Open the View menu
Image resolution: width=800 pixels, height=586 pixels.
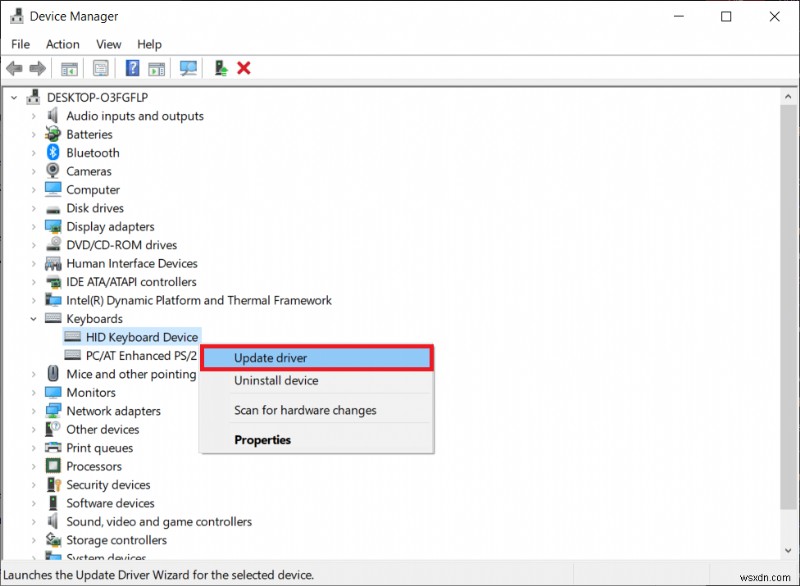[109, 44]
